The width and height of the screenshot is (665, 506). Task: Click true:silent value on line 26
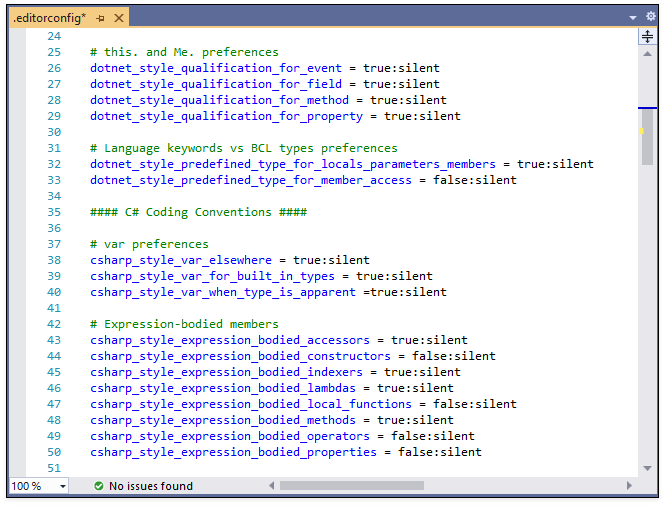click(x=401, y=68)
